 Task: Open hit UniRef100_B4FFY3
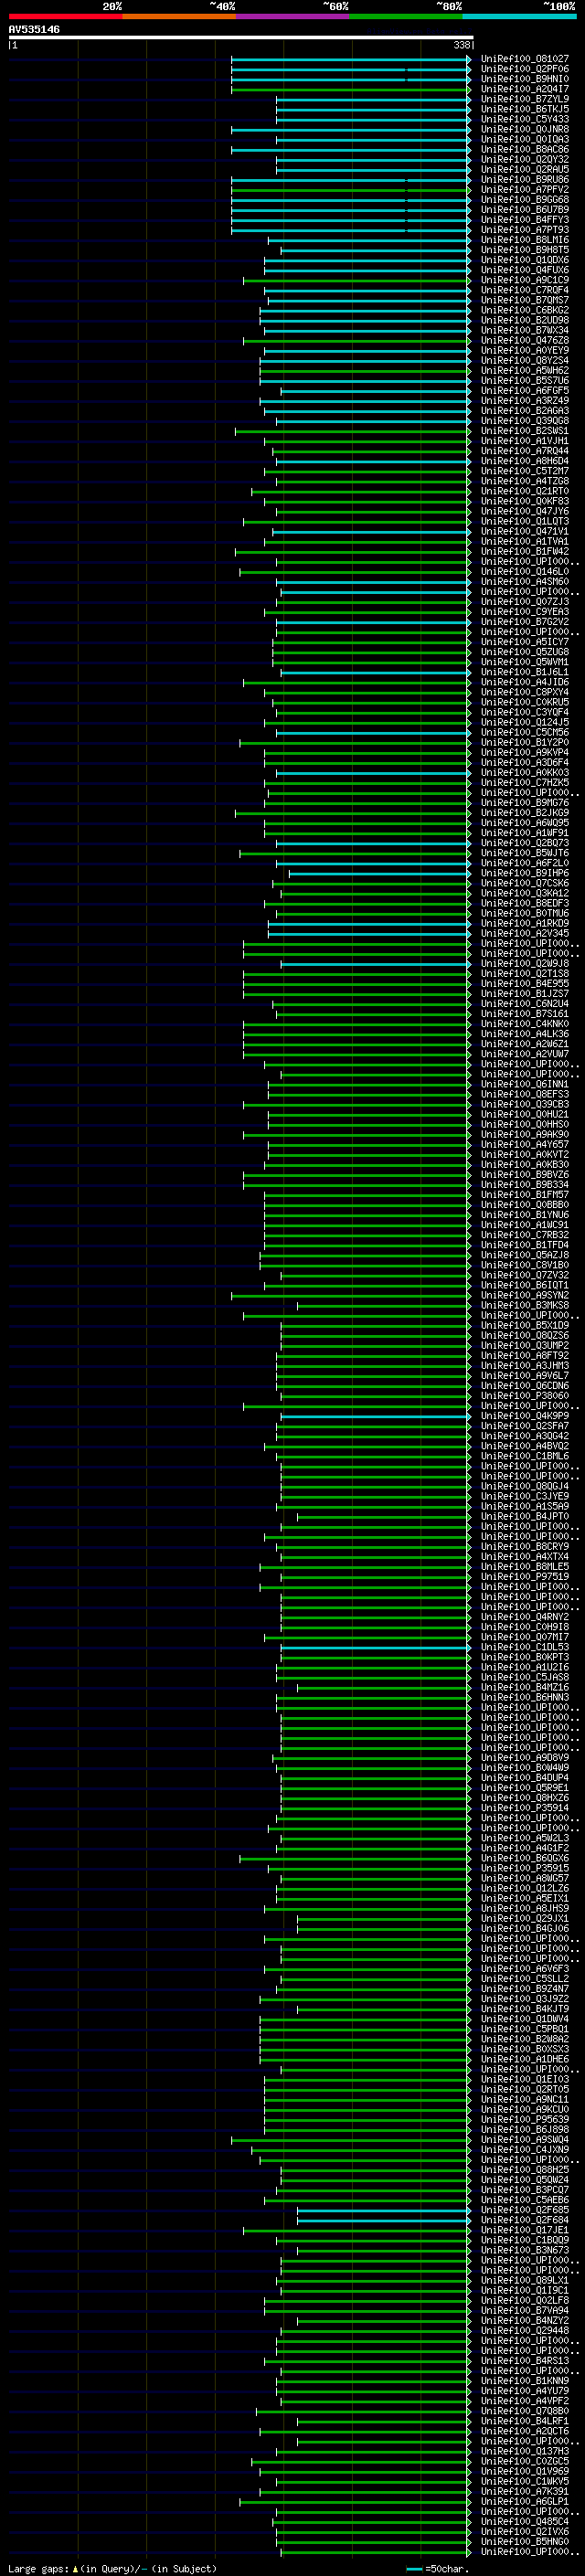[525, 220]
